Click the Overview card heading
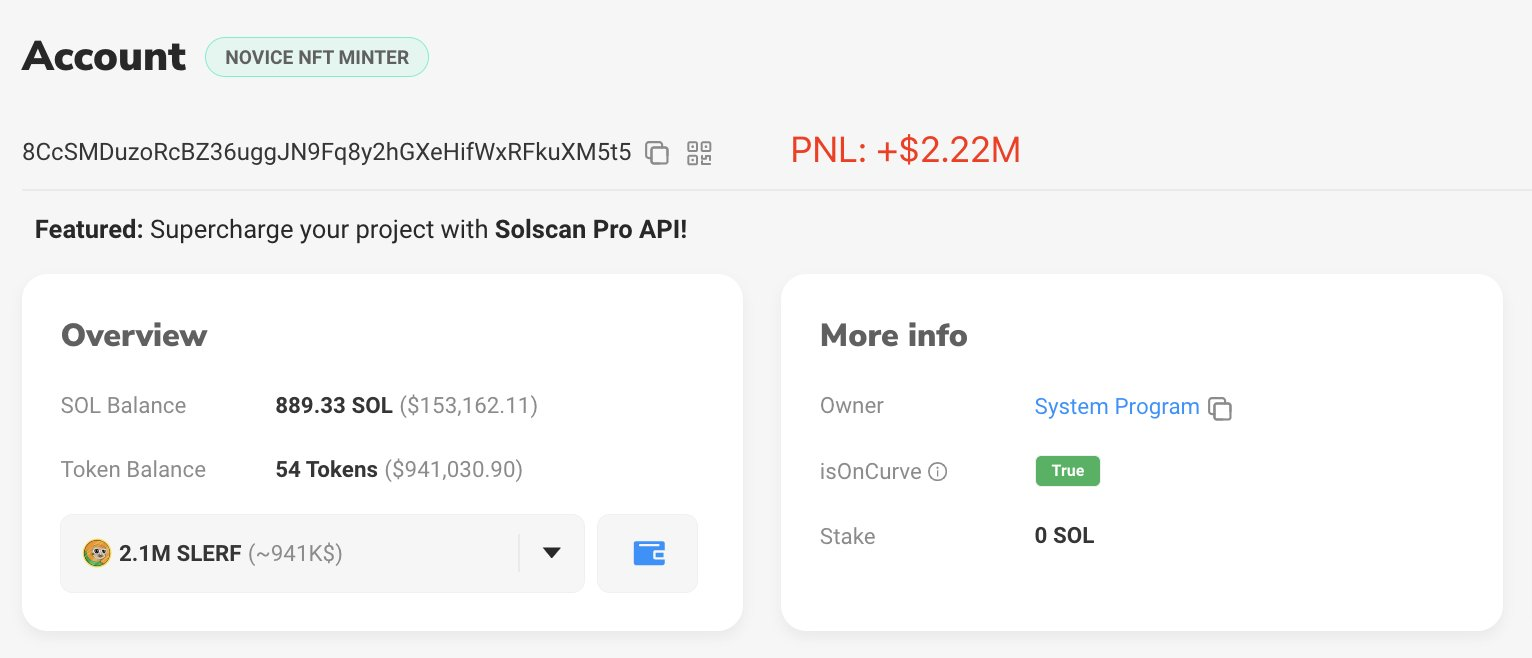 (x=134, y=335)
